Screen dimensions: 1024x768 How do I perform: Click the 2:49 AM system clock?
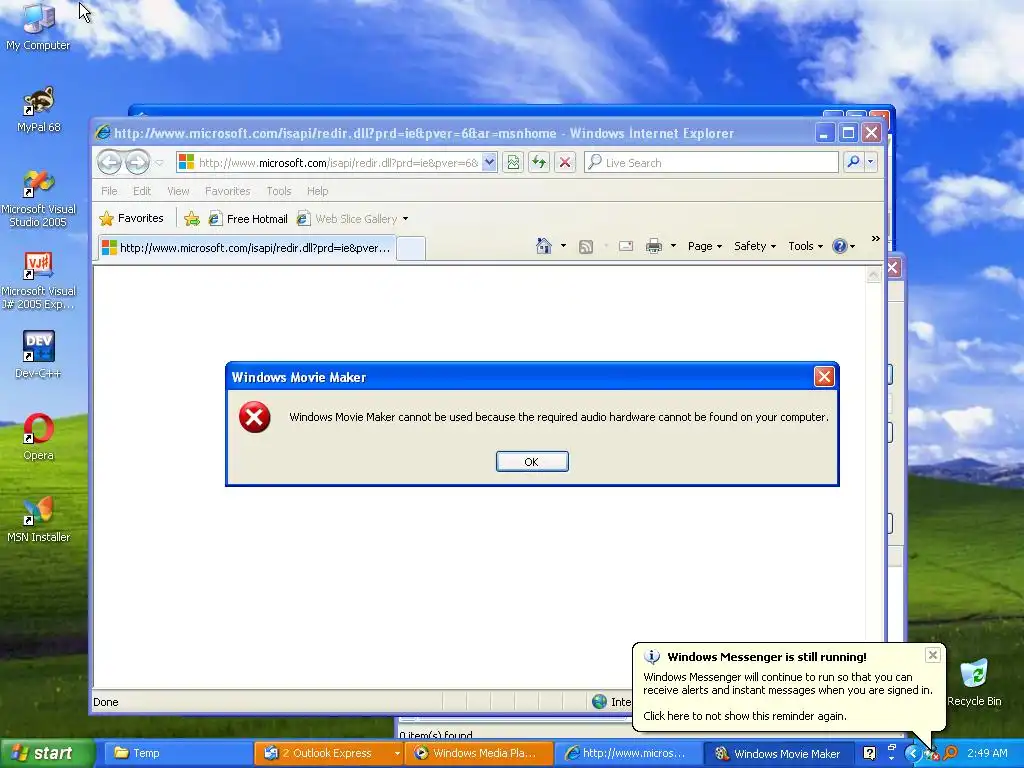[x=987, y=753]
